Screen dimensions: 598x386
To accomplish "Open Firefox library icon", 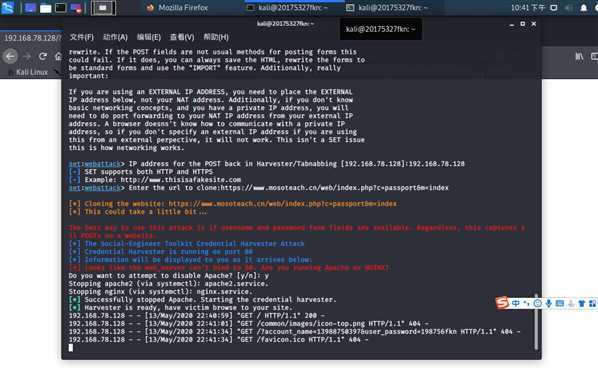I will point(579,56).
